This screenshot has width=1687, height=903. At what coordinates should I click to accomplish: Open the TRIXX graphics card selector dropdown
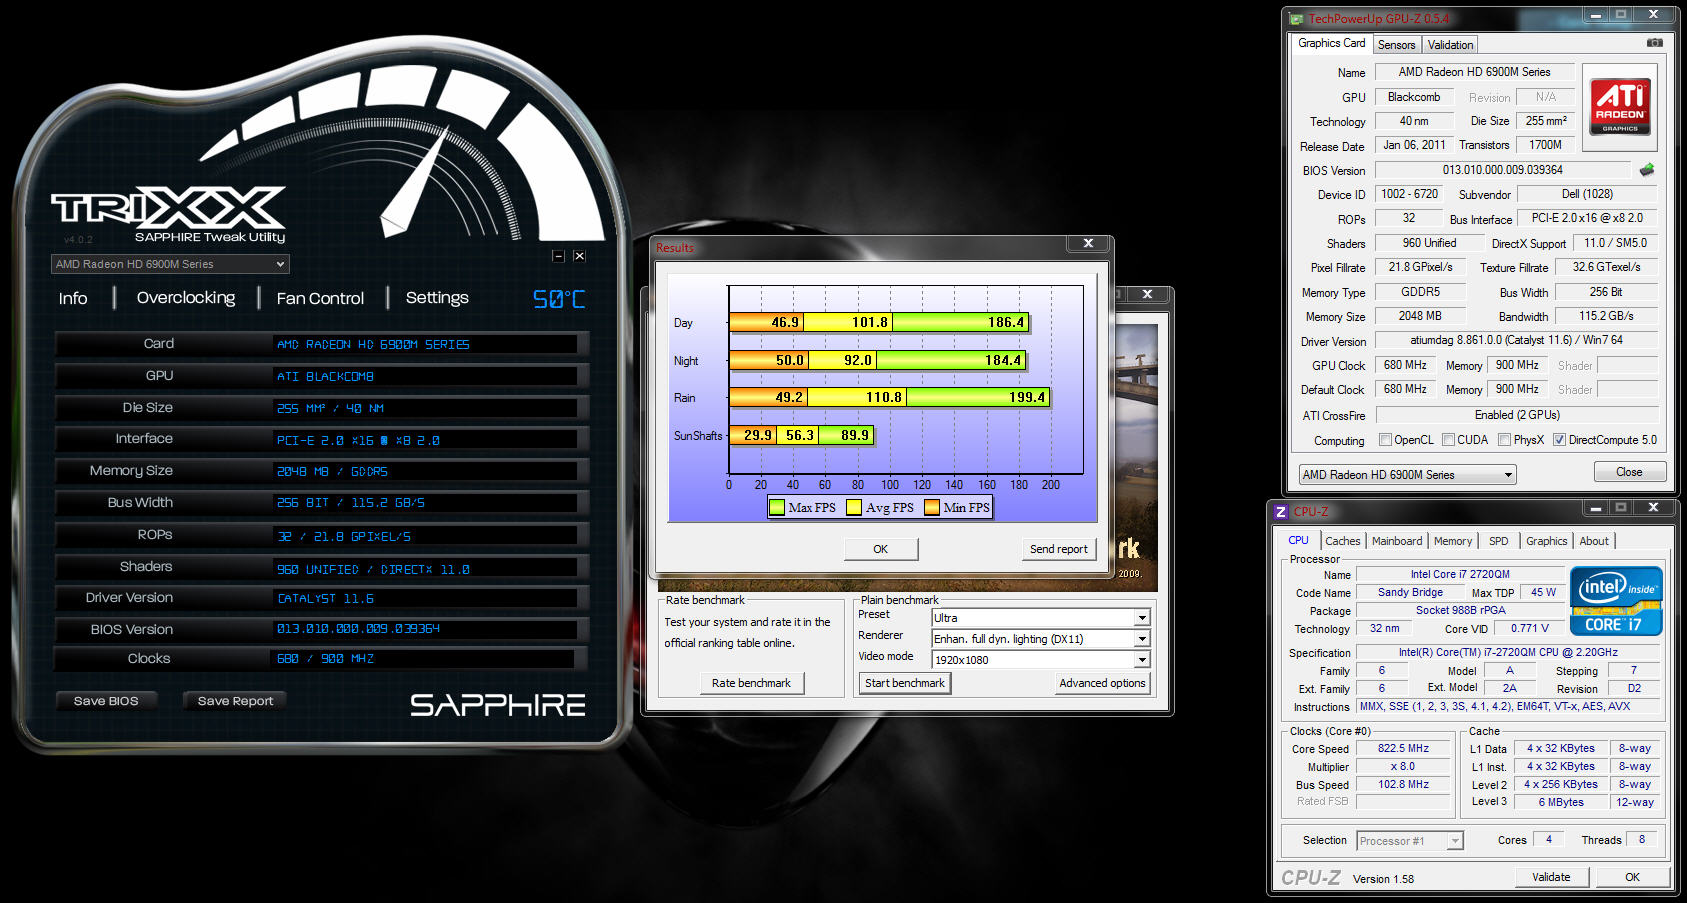click(x=170, y=264)
